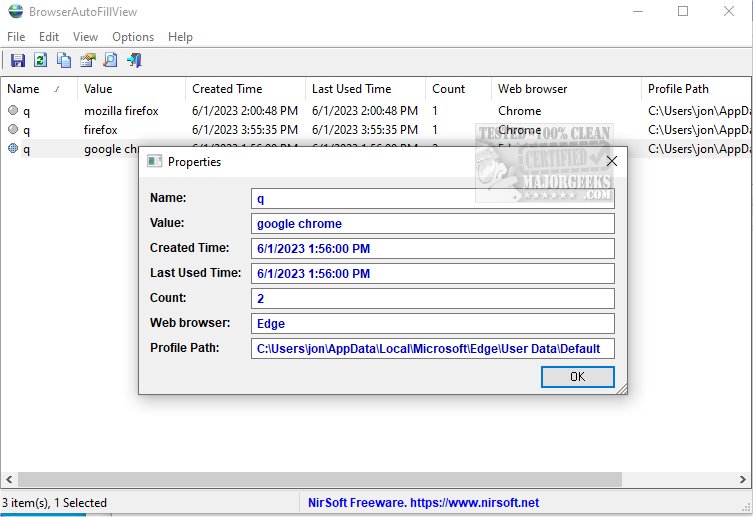Click the Created Time field in dialog
753x517 pixels.
[433, 249]
